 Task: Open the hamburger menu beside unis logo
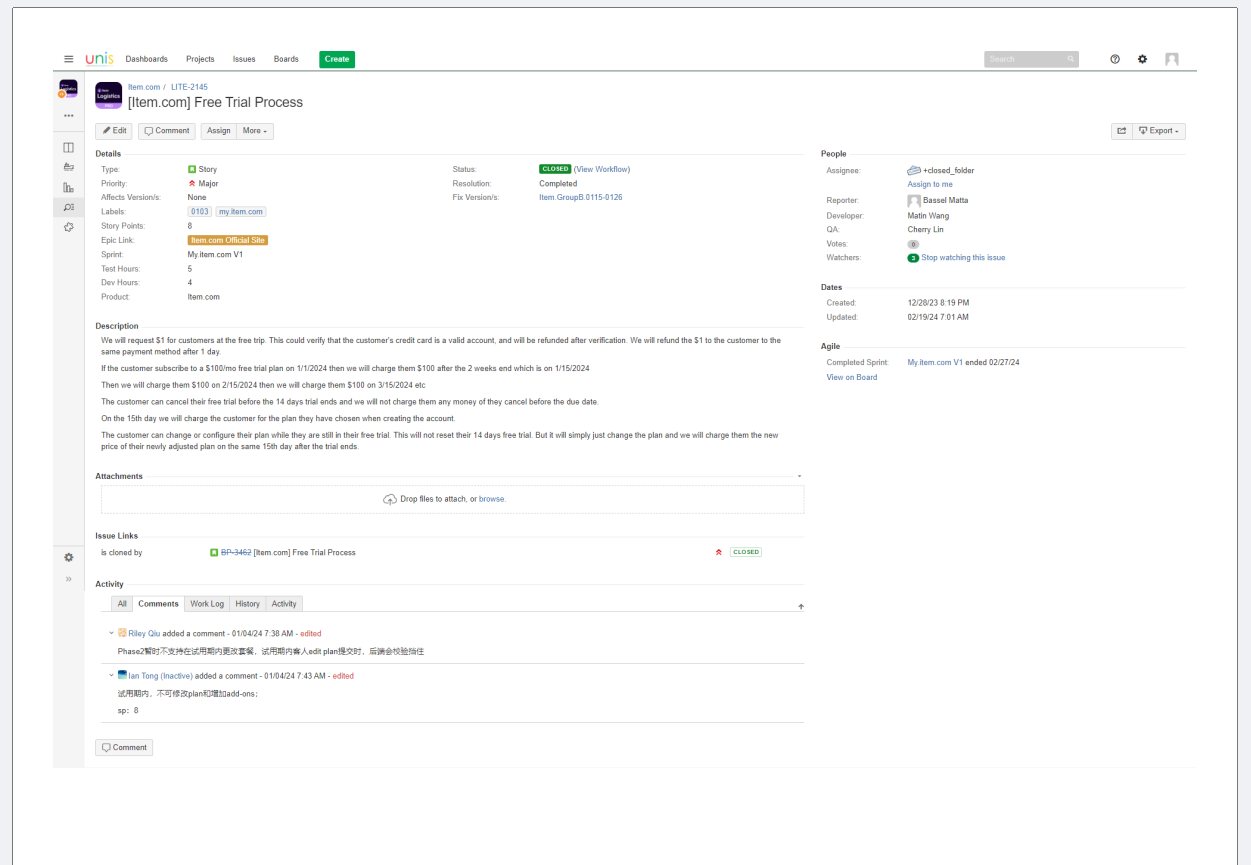tap(69, 59)
